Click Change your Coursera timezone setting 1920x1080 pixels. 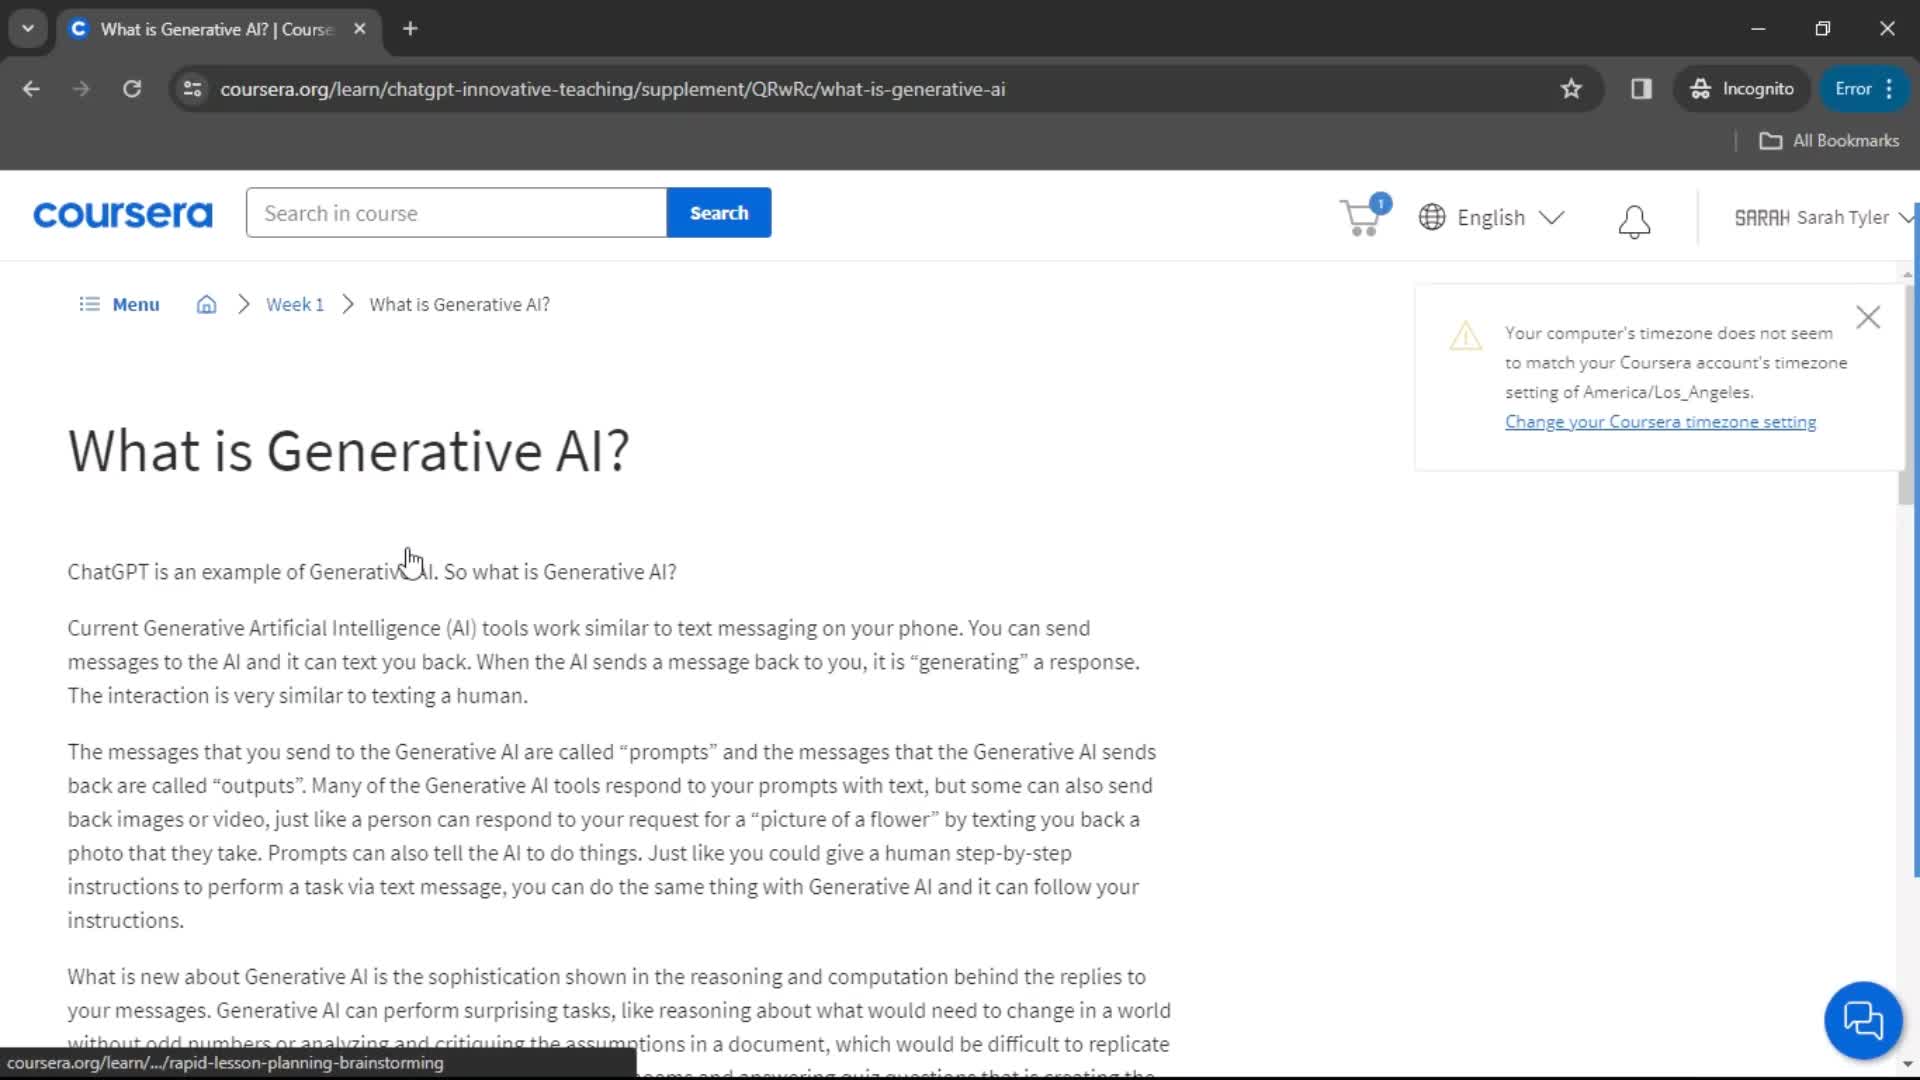[1659, 421]
